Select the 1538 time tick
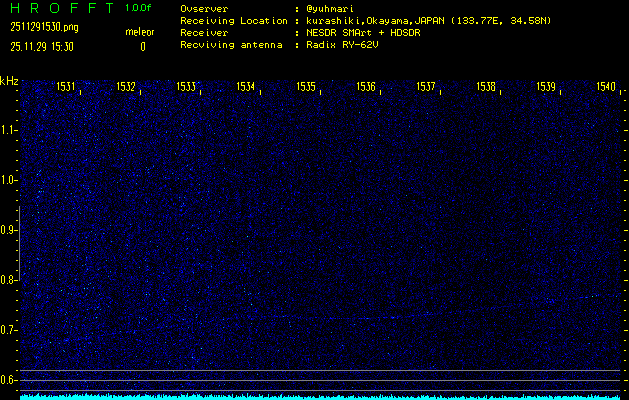The image size is (629, 400). pyautogui.click(x=486, y=88)
